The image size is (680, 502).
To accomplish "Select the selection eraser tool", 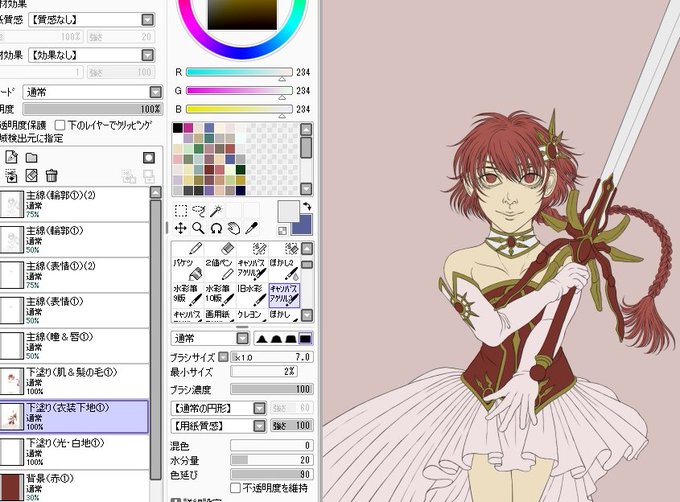I will 284,249.
